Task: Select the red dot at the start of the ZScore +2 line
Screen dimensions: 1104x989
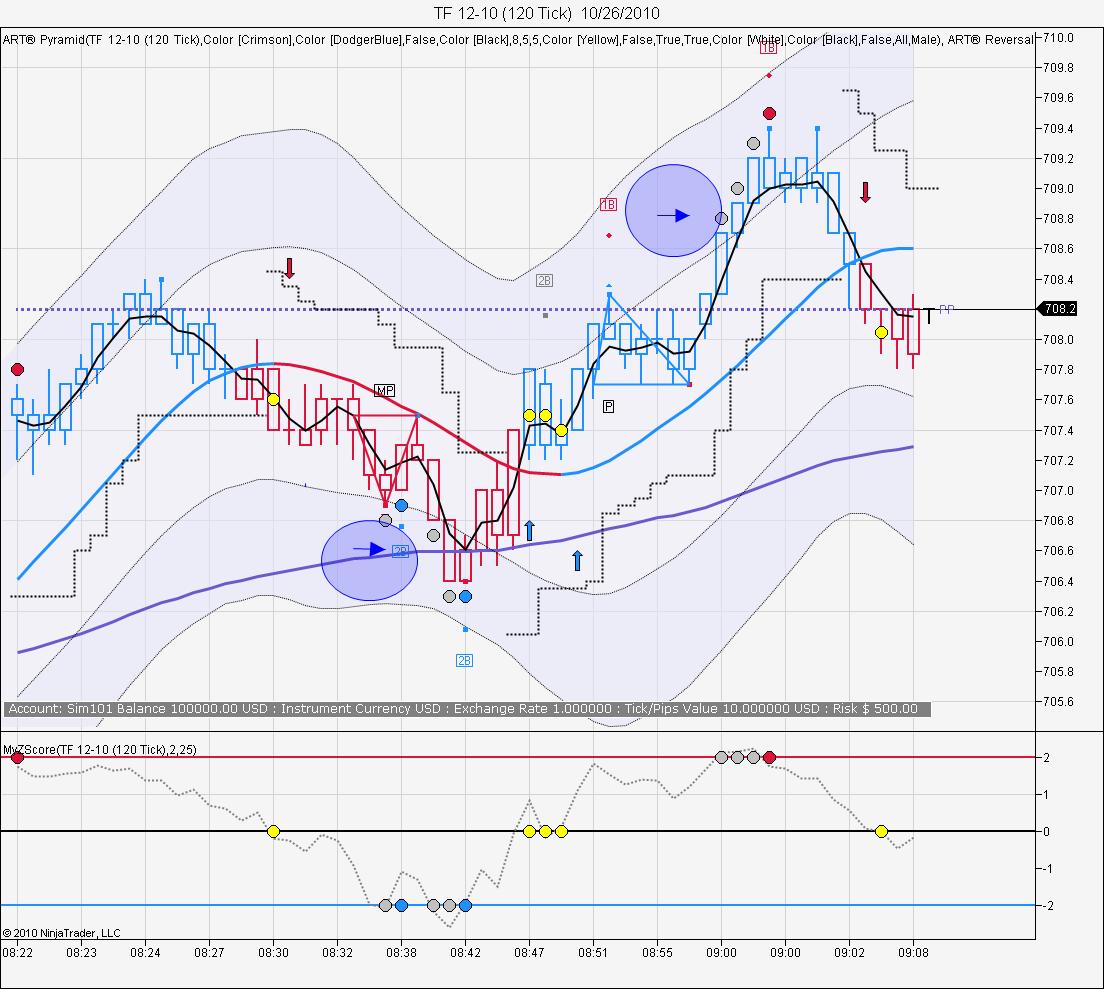Action: click(18, 757)
